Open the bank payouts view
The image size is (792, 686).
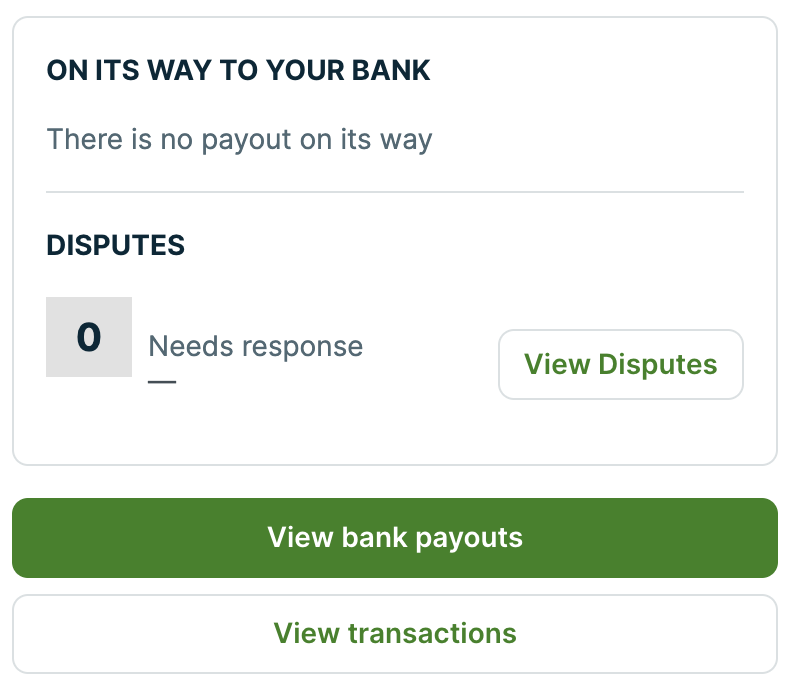click(x=395, y=538)
